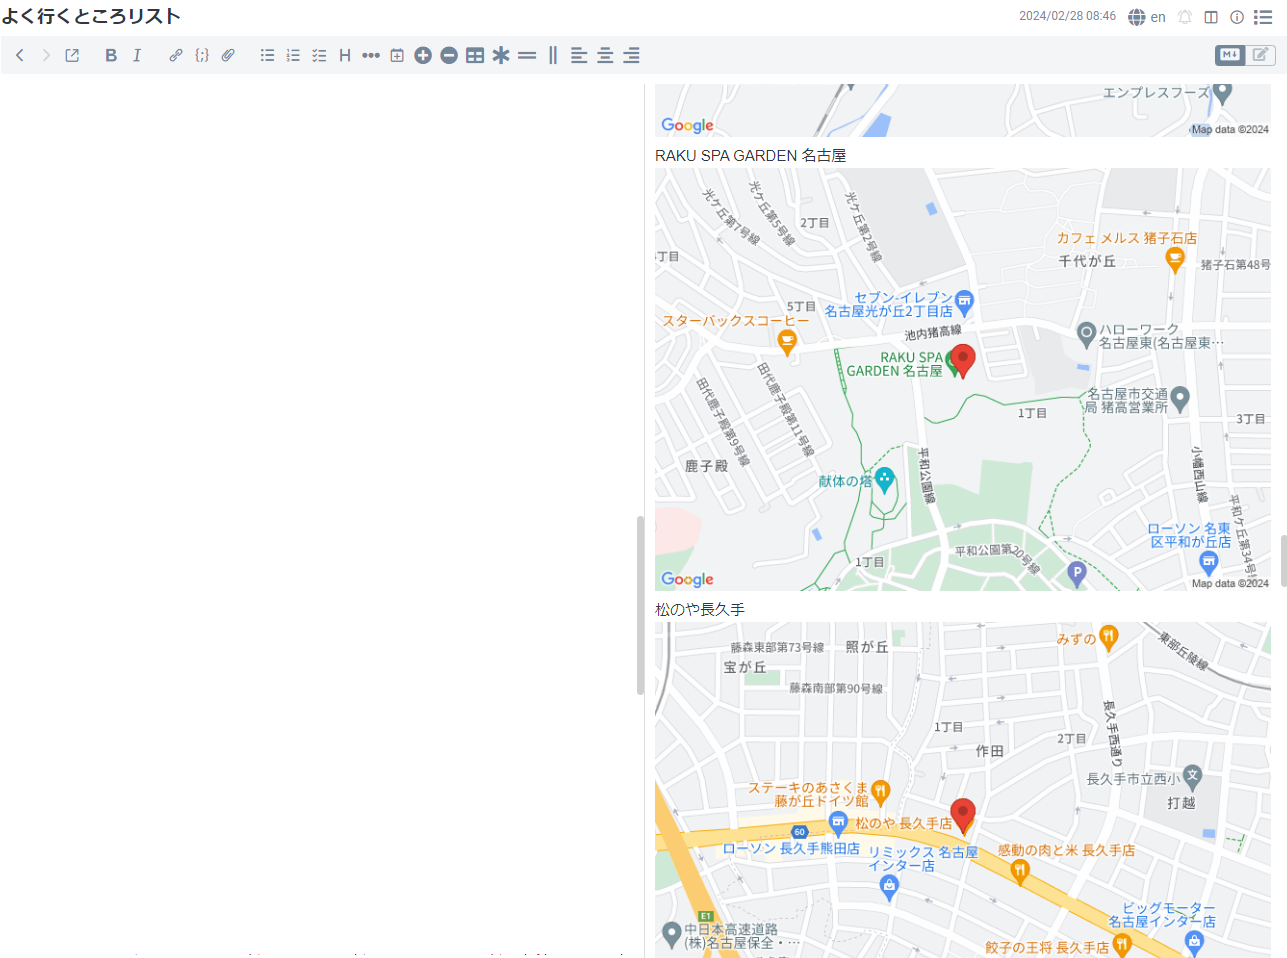Align text to the right

(x=631, y=55)
